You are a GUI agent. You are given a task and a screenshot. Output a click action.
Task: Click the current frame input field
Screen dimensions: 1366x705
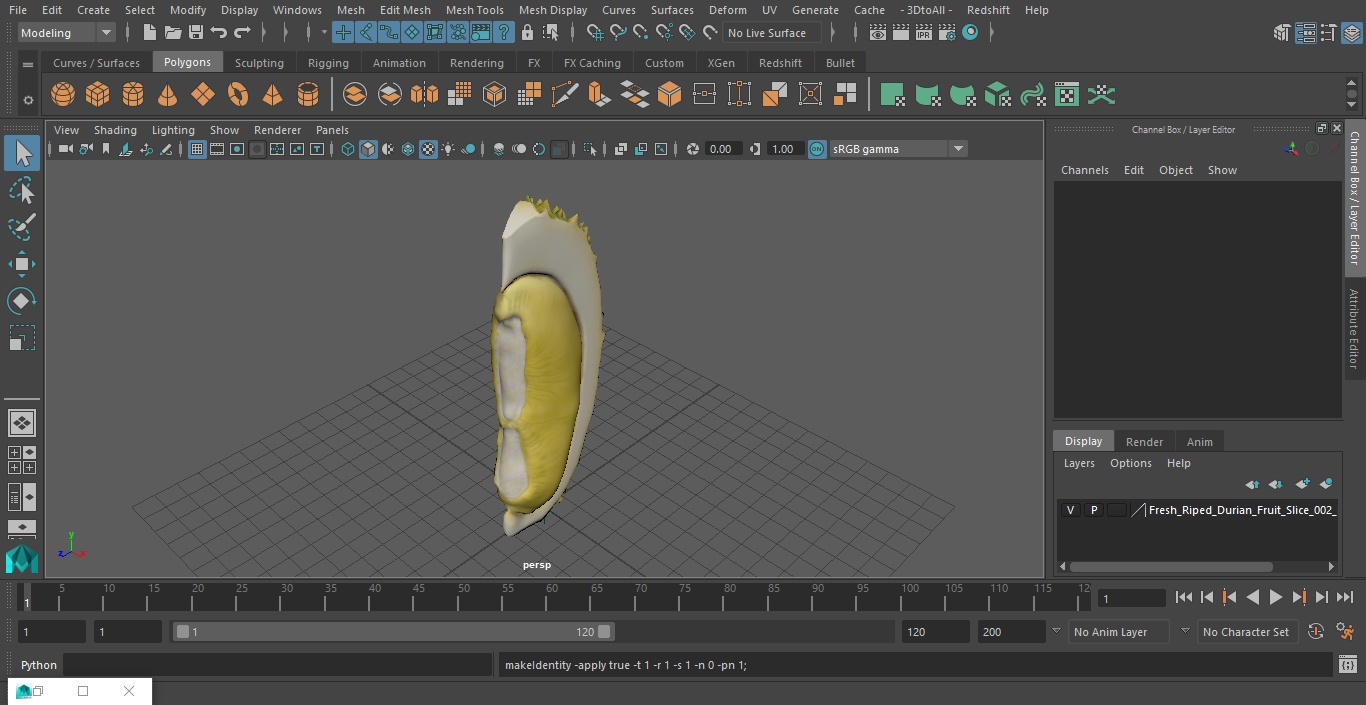click(1131, 598)
